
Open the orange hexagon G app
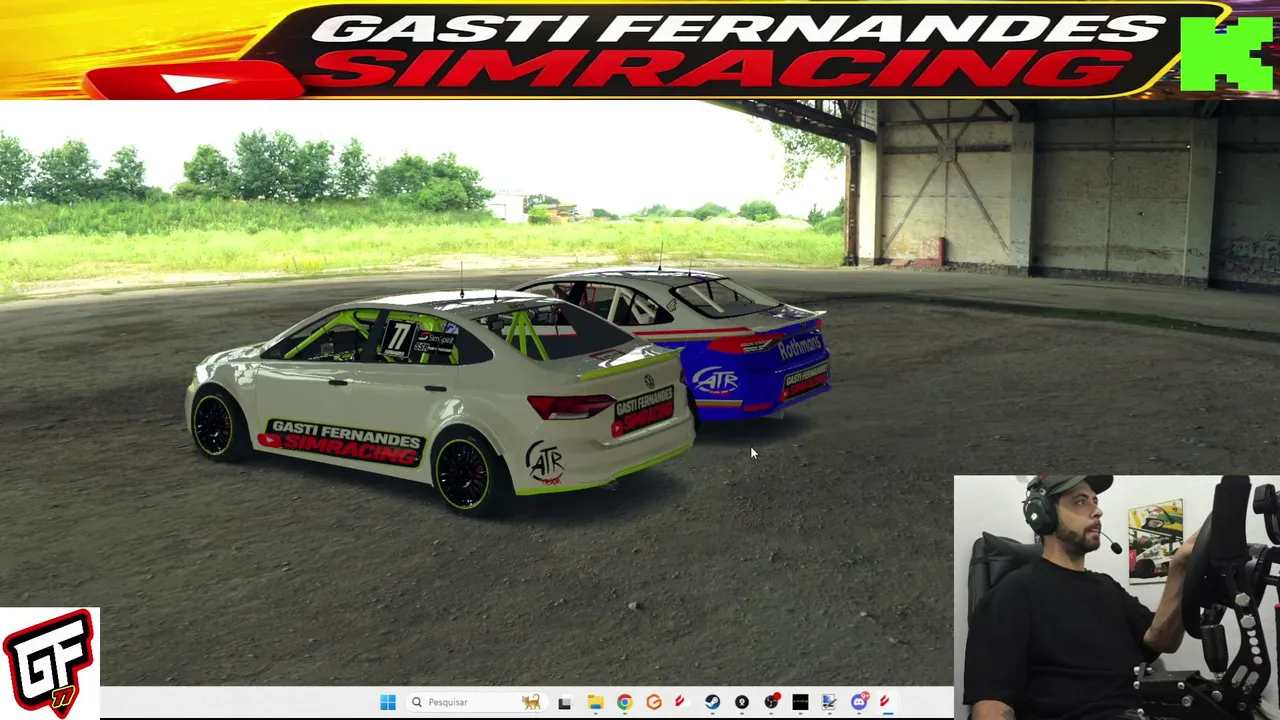[x=654, y=702]
